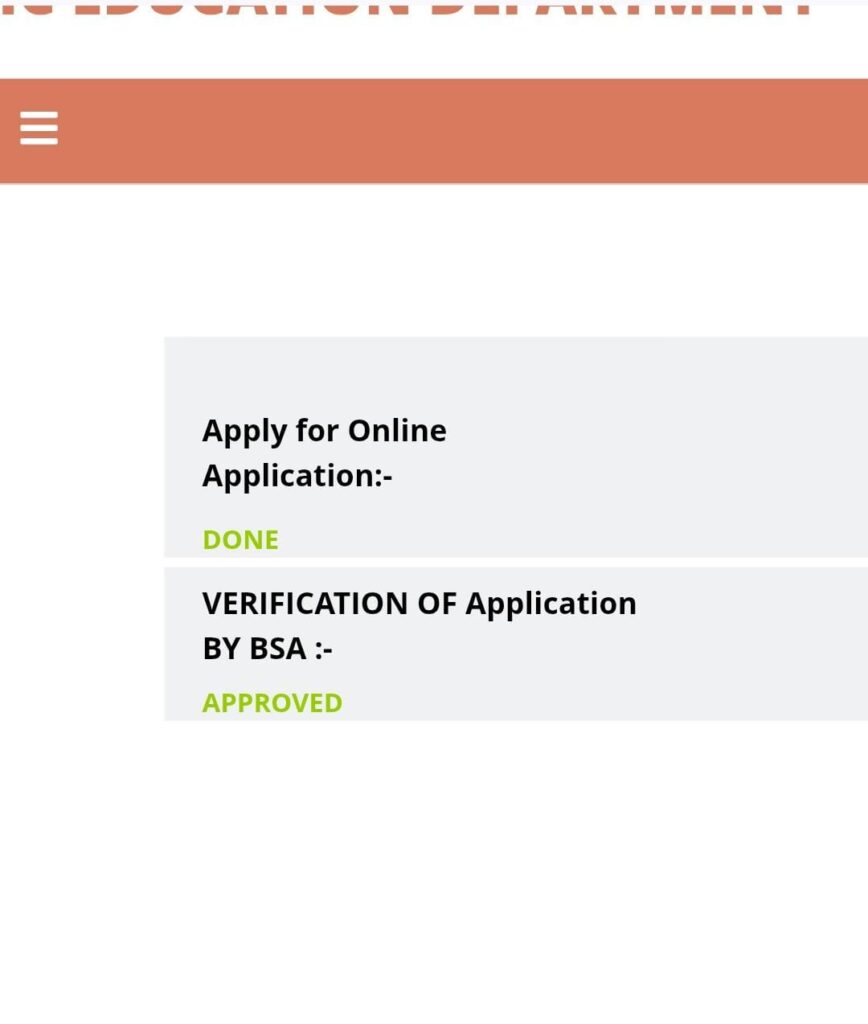
Task: Click the white gap between the two cards
Action: 500,562
